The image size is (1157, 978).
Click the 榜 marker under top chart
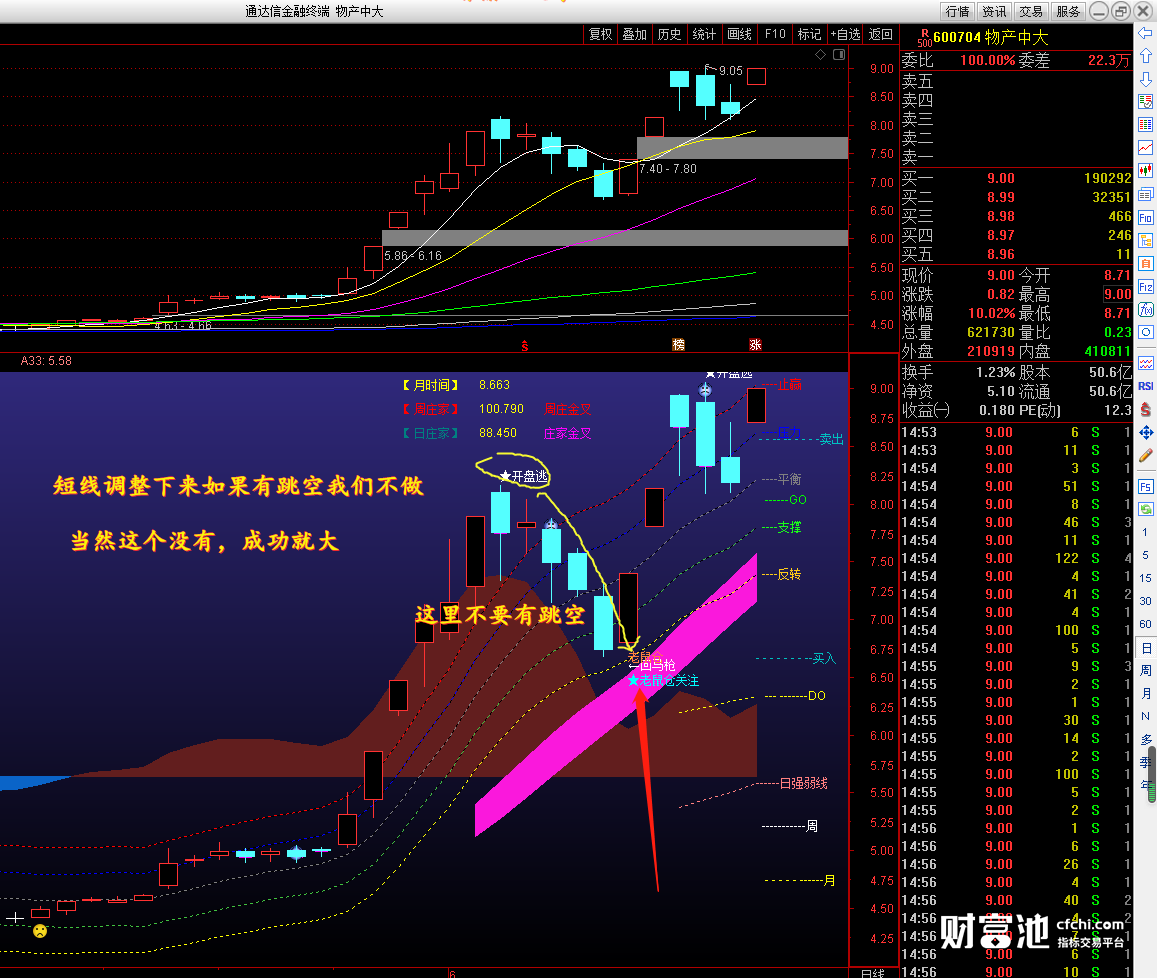coord(679,345)
